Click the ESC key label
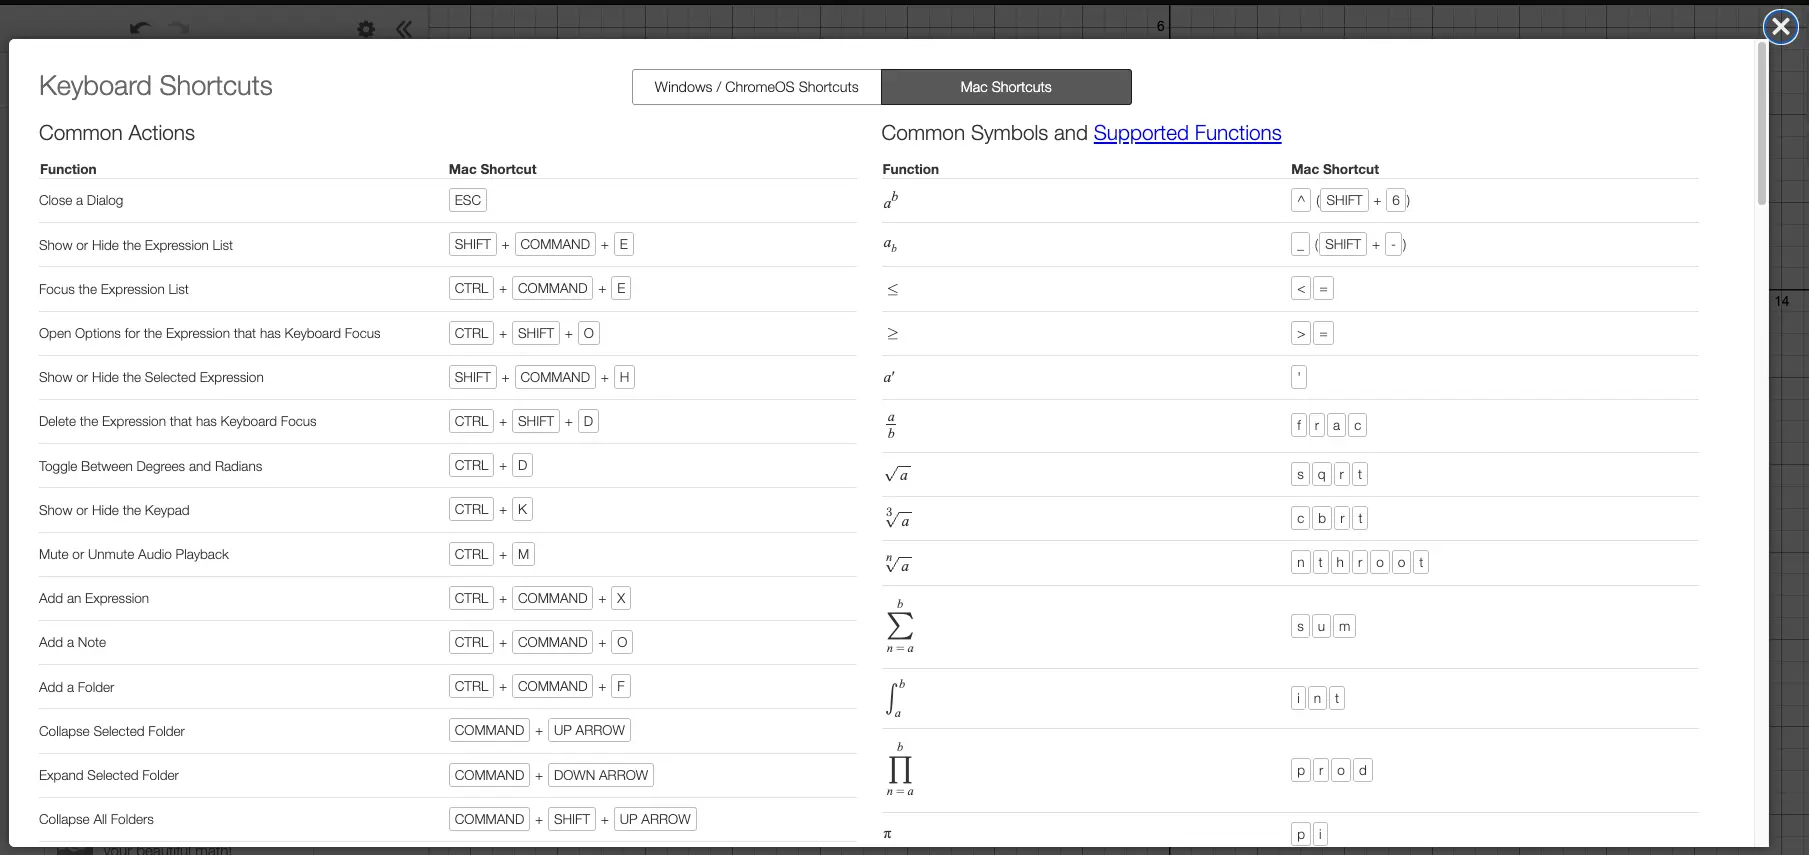The image size is (1809, 855). 467,200
